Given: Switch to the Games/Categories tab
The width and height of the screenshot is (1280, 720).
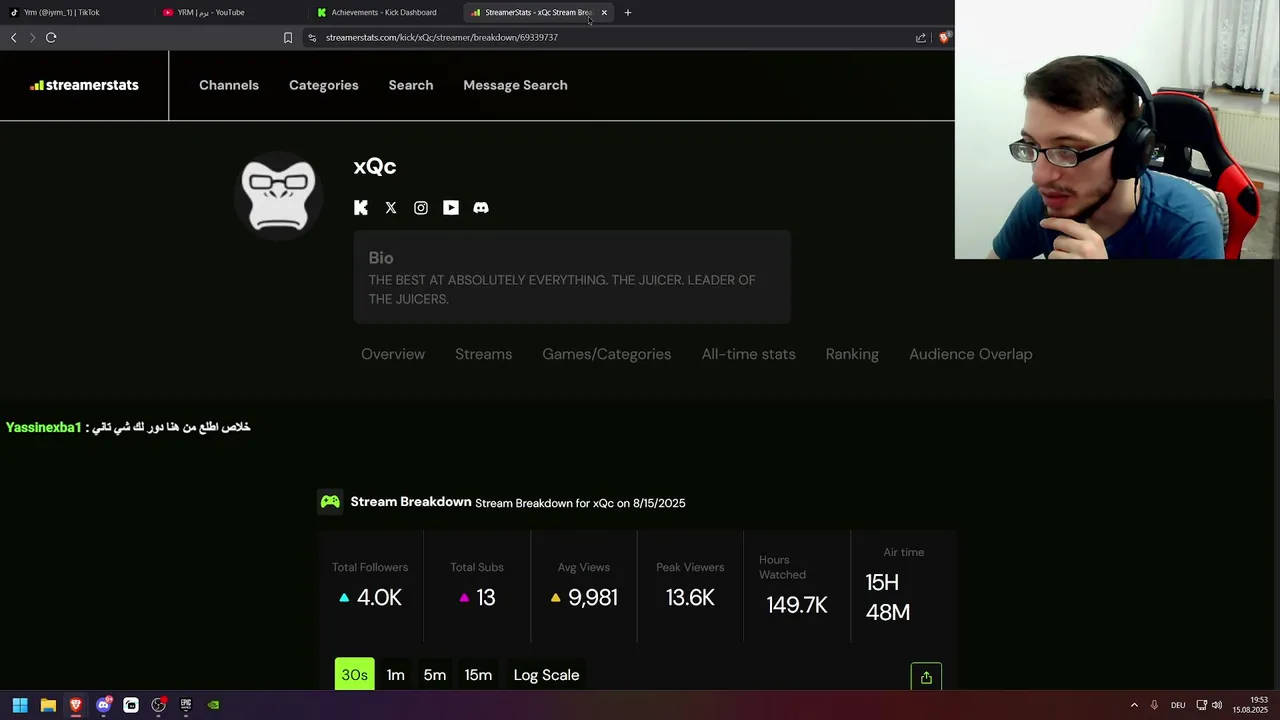Looking at the screenshot, I should pos(607,354).
